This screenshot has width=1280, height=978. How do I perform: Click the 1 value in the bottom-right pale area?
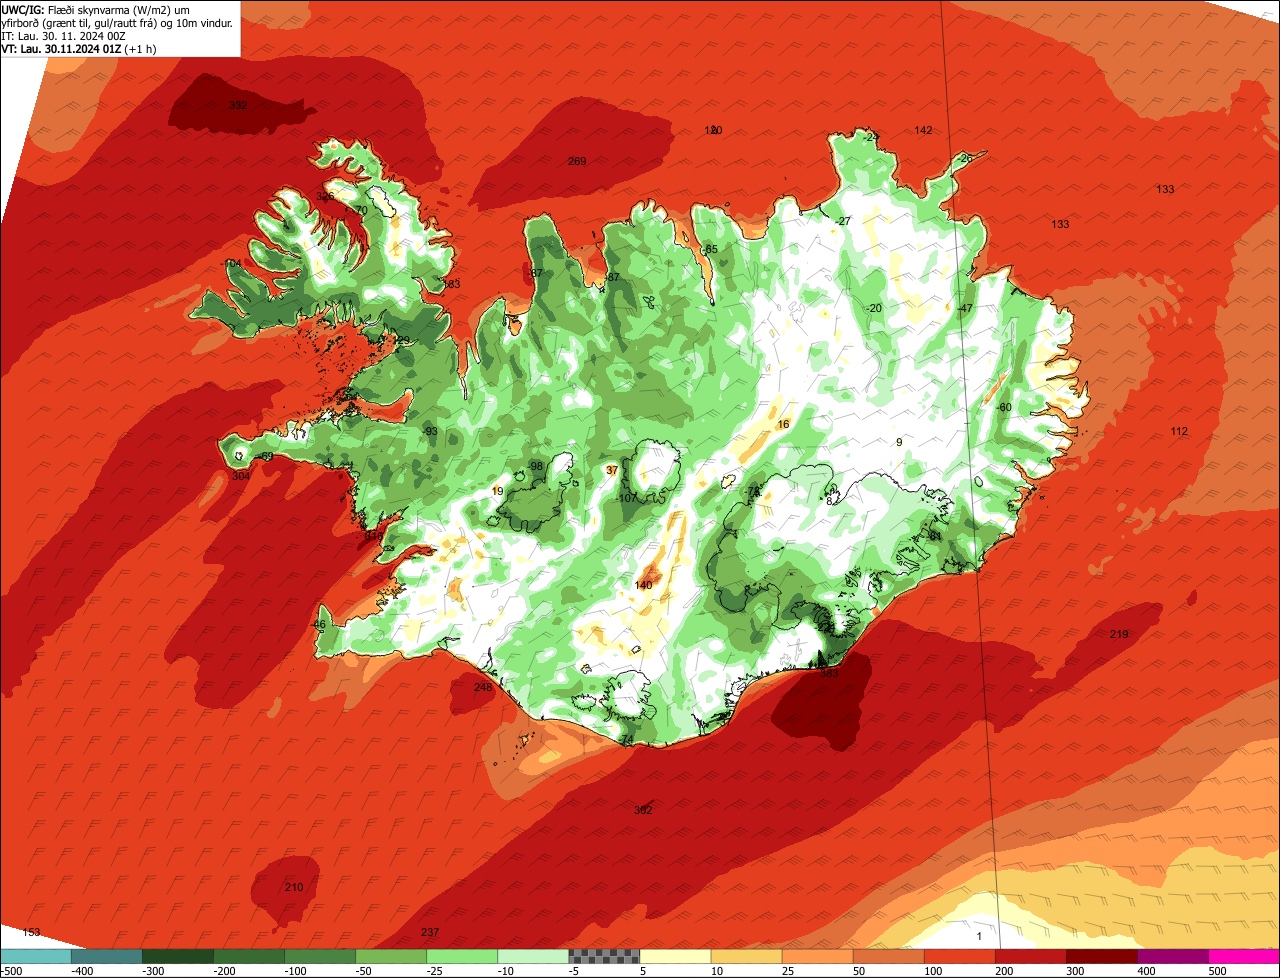979,937
